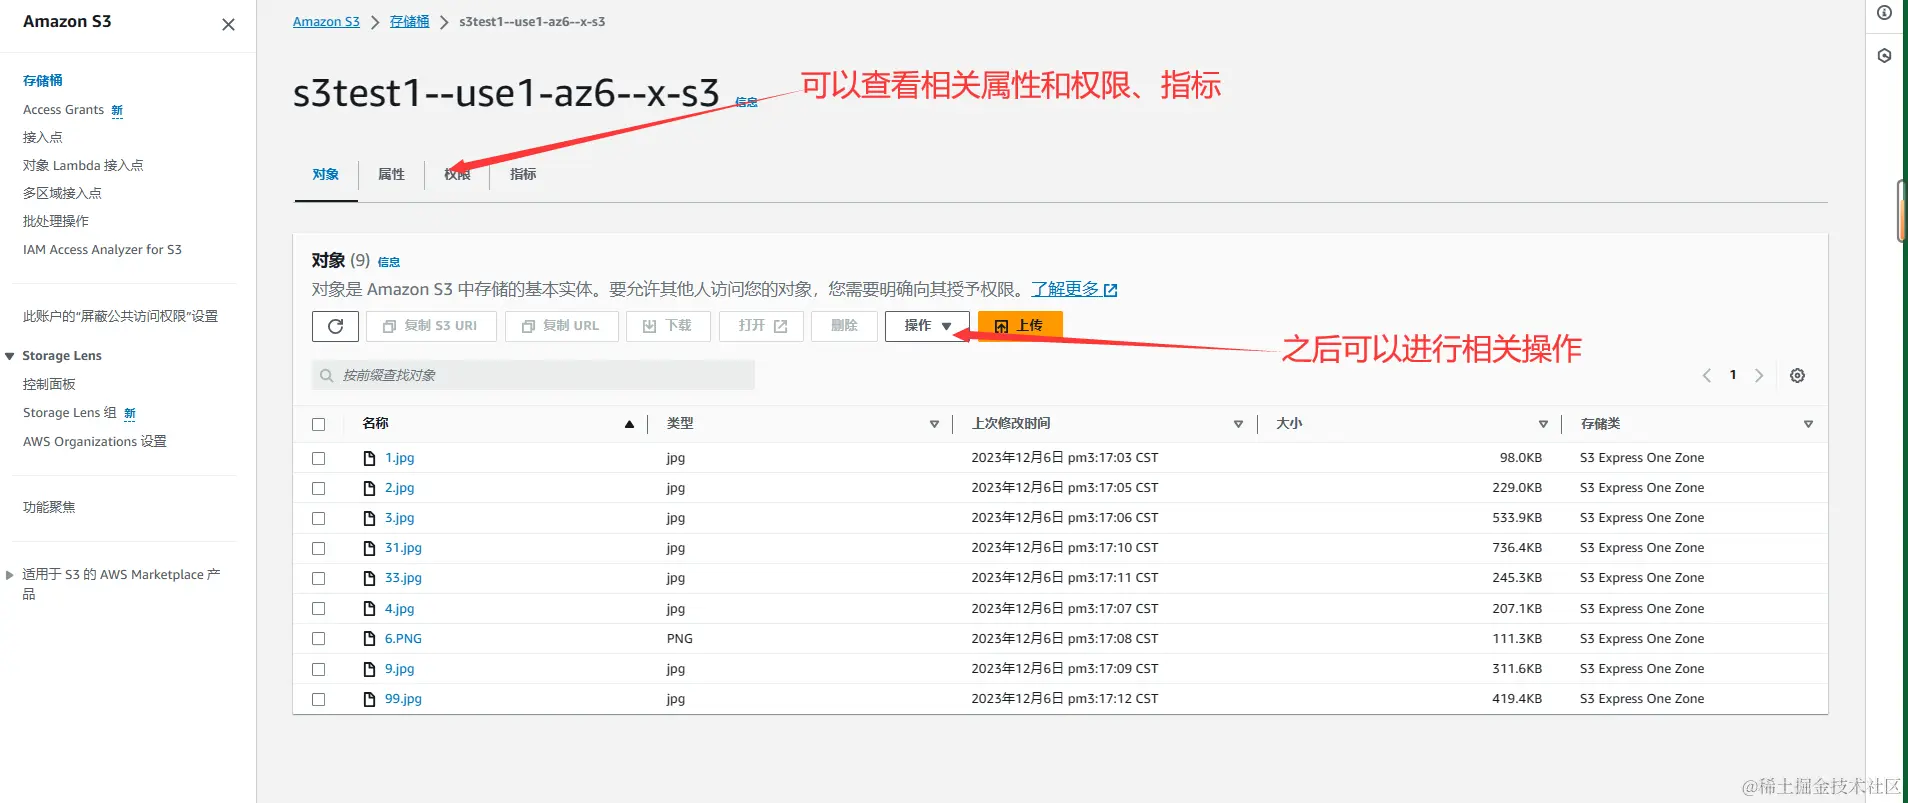The image size is (1908, 803).
Task: Collapse the Storage Lens section
Action: (10, 356)
